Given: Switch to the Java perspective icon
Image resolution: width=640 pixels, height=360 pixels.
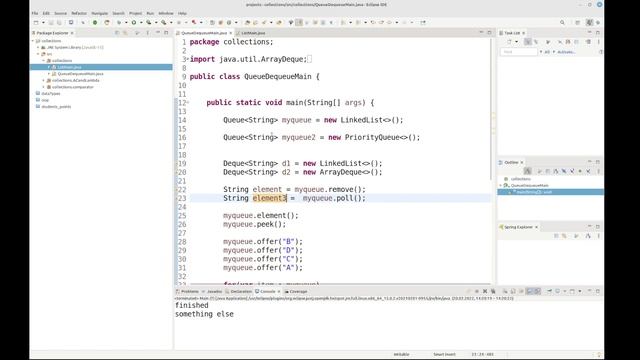Looking at the screenshot, I should tap(589, 22).
